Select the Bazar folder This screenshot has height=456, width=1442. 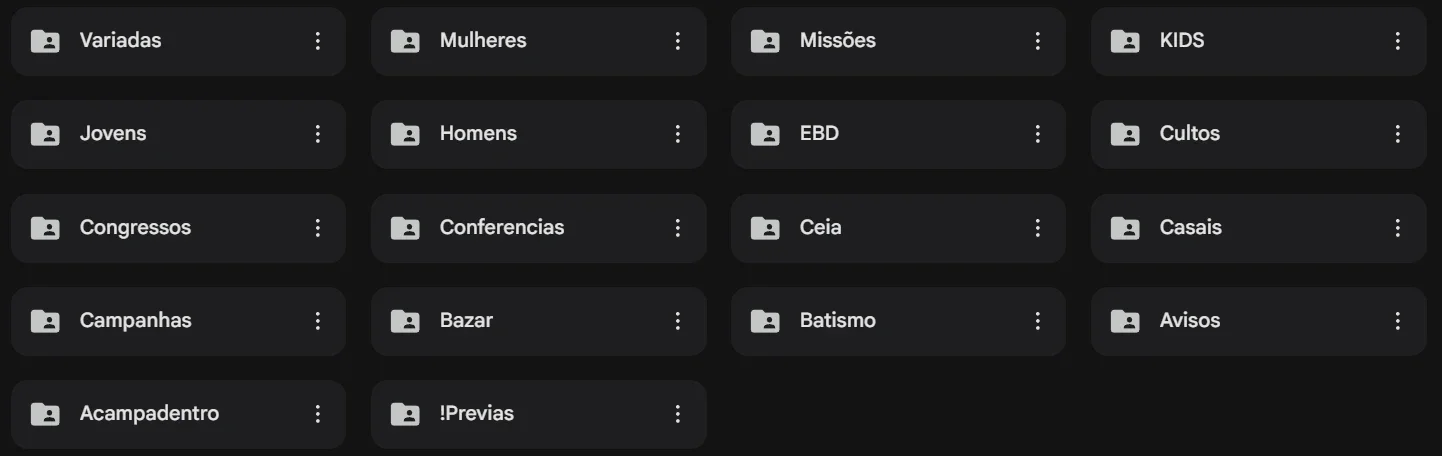point(538,321)
